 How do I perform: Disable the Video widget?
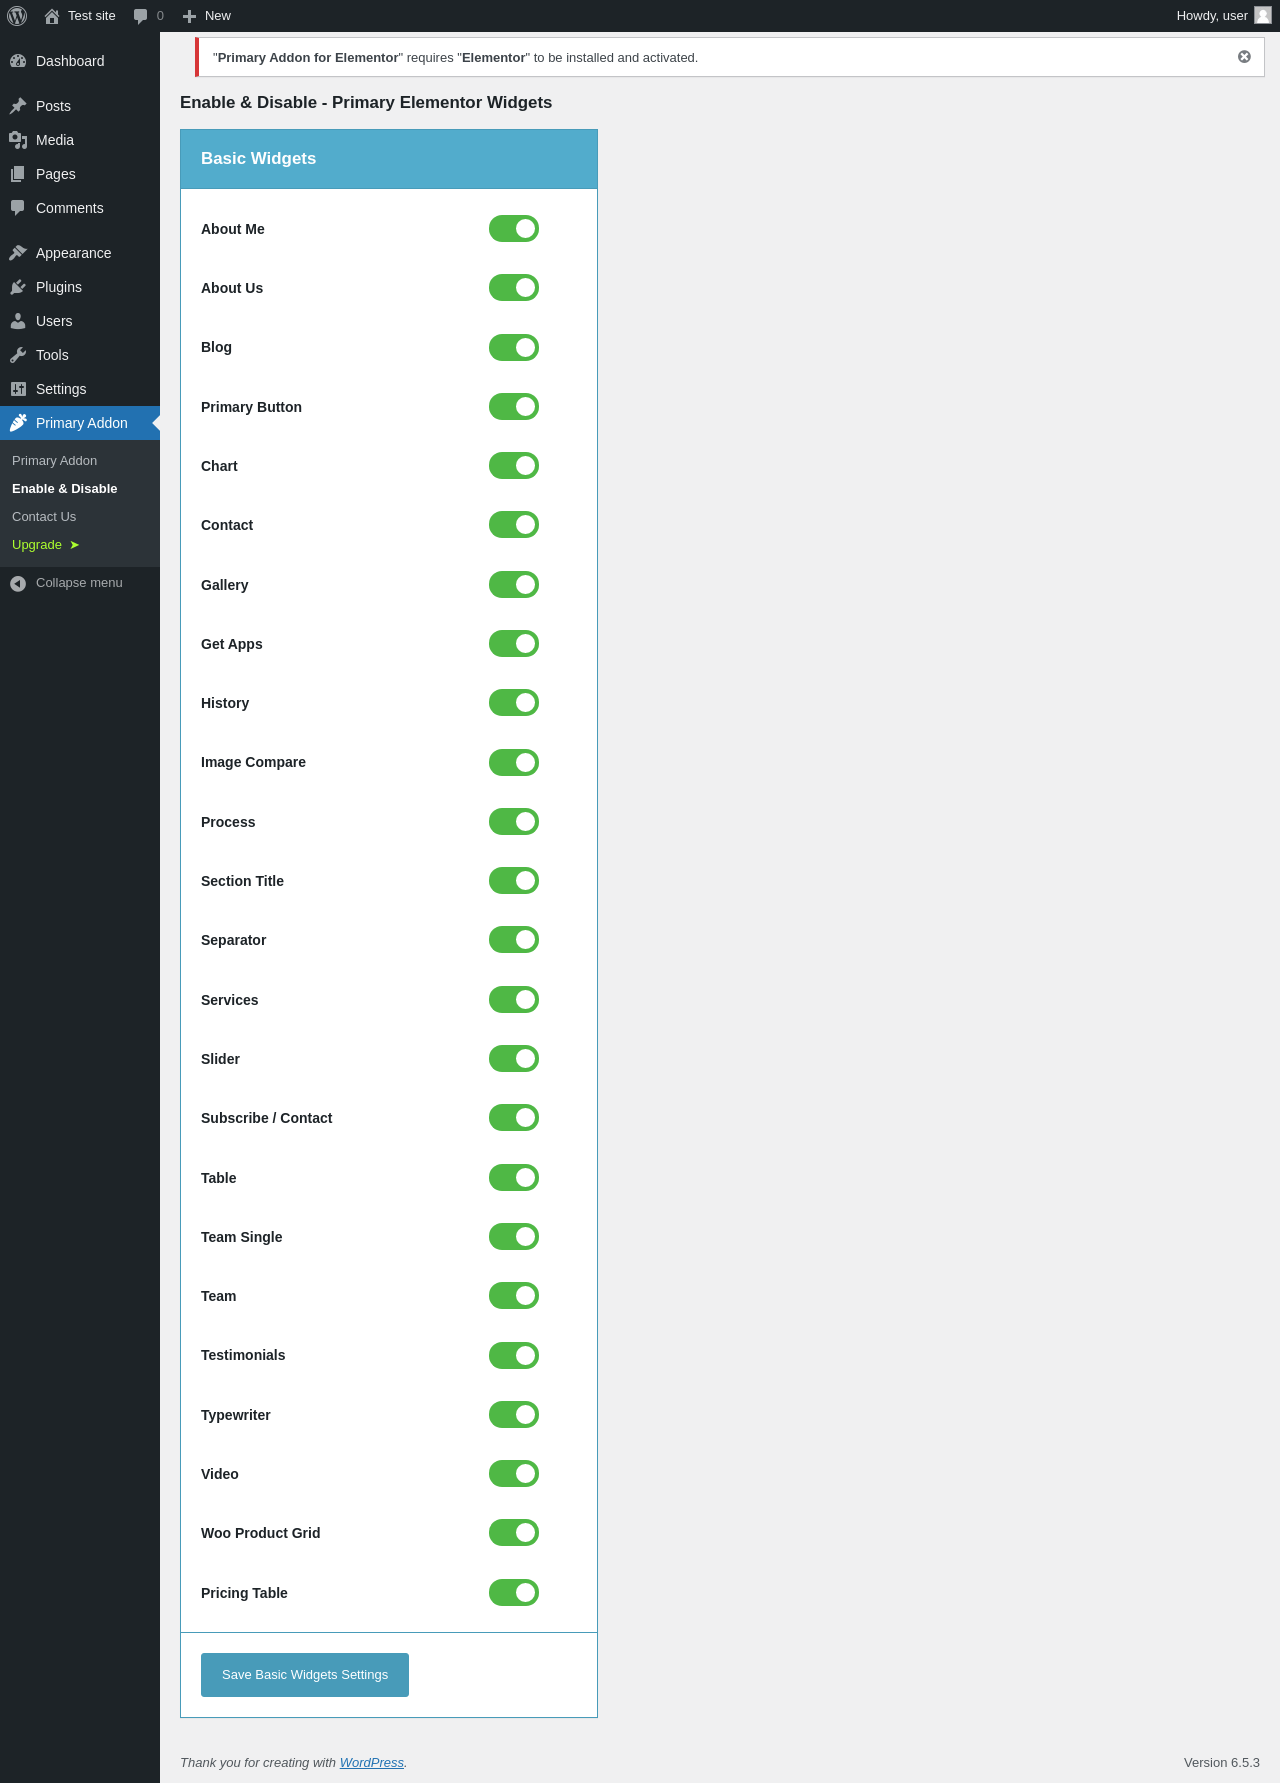click(x=514, y=1474)
